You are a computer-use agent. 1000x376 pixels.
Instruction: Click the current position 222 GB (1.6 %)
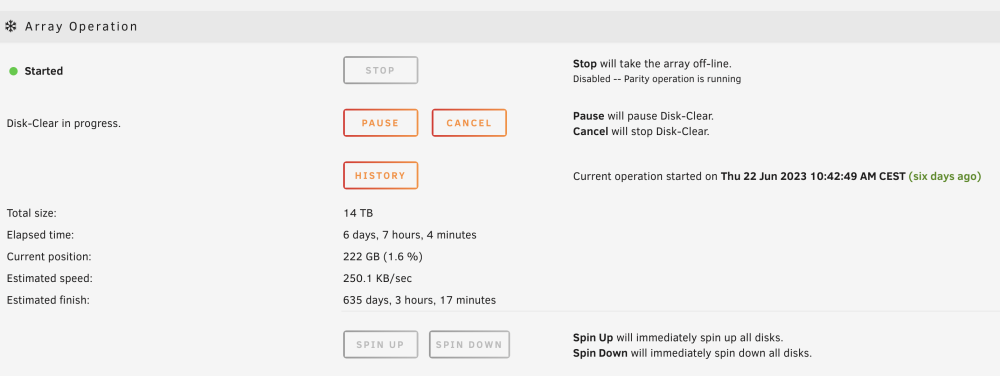click(383, 257)
